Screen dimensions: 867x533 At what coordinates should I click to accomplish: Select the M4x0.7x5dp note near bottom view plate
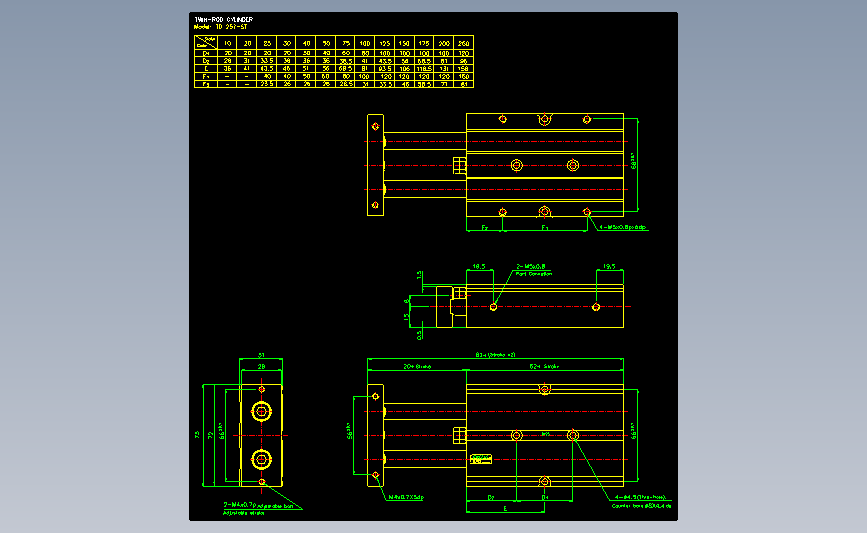coord(406,498)
